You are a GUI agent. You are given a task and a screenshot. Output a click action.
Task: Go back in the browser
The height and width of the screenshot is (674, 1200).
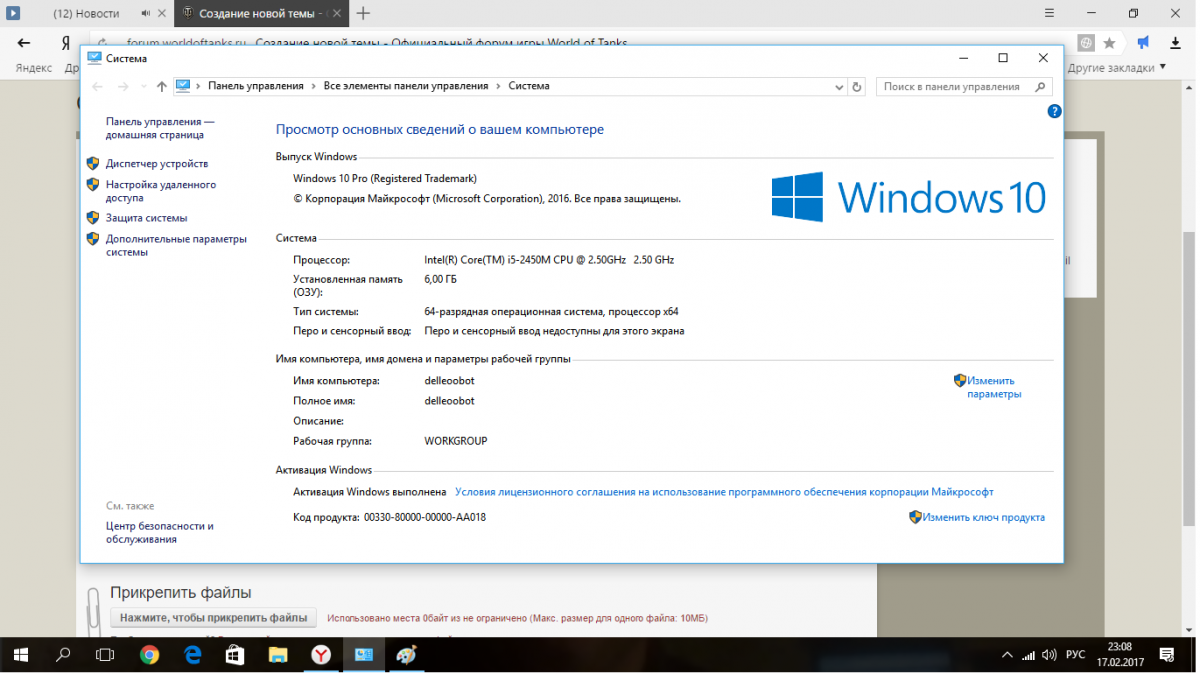tap(24, 43)
